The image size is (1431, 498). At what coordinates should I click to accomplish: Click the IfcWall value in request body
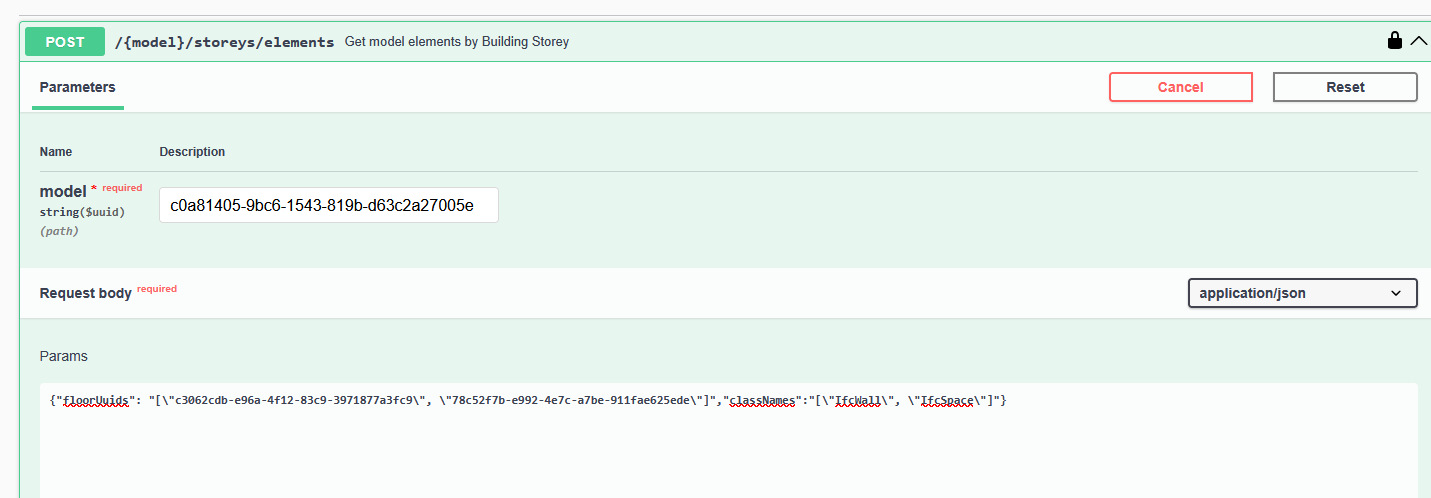click(x=860, y=400)
